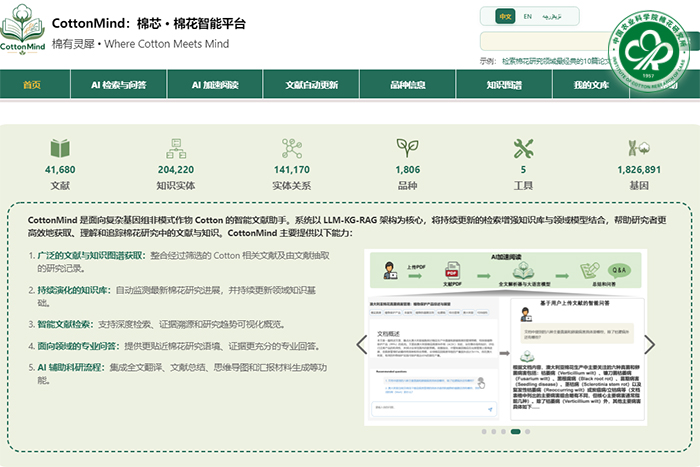
Task: Open the AI 检索与问答 tab
Action: pyautogui.click(x=119, y=84)
